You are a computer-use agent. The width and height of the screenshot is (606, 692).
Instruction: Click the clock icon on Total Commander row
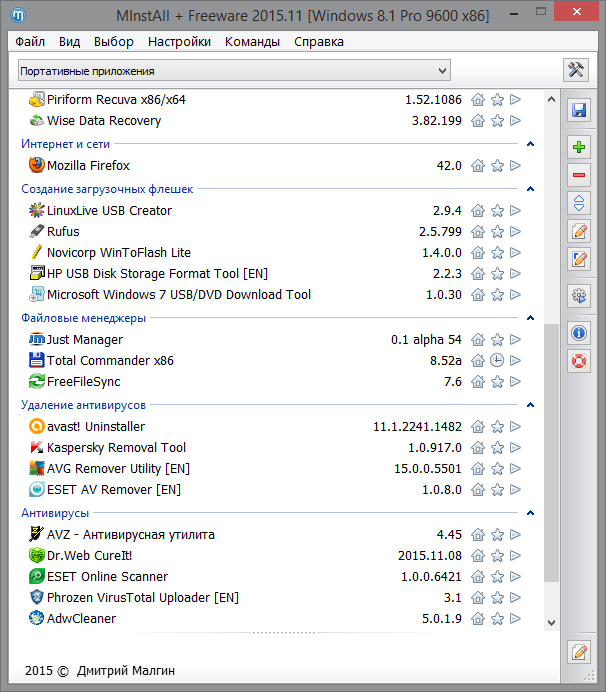click(497, 361)
